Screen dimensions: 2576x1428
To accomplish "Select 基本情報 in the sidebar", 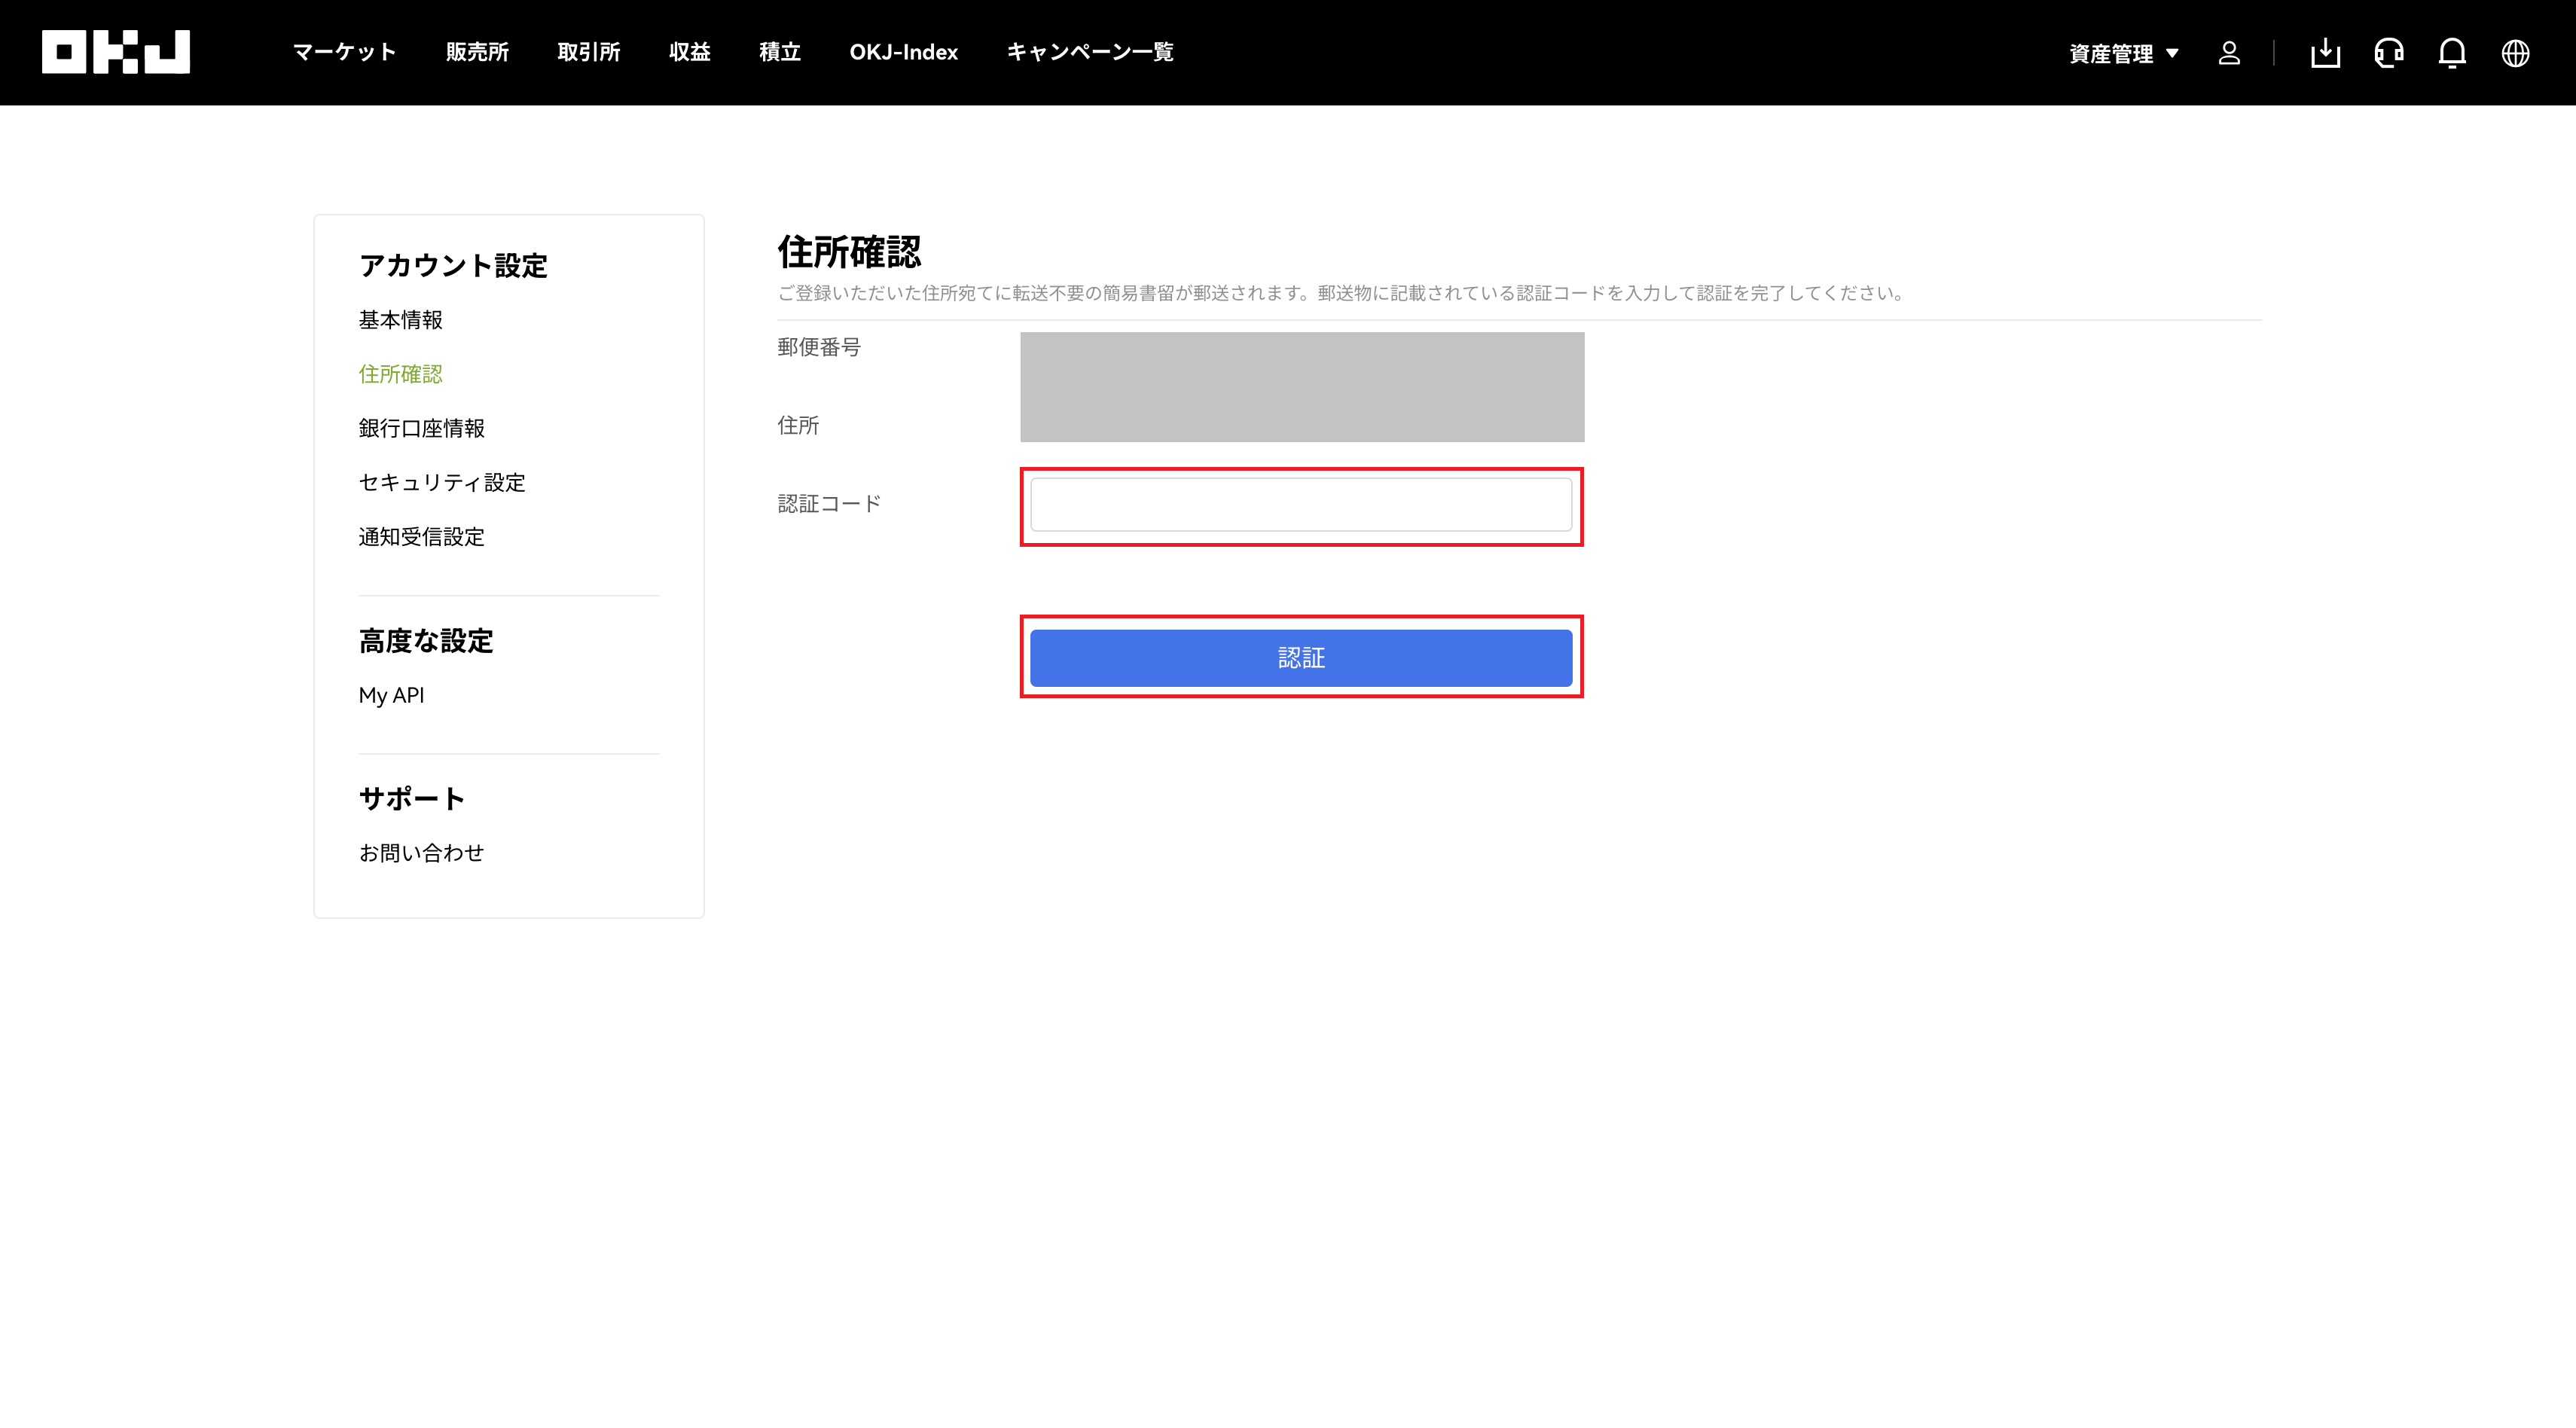I will click(401, 320).
